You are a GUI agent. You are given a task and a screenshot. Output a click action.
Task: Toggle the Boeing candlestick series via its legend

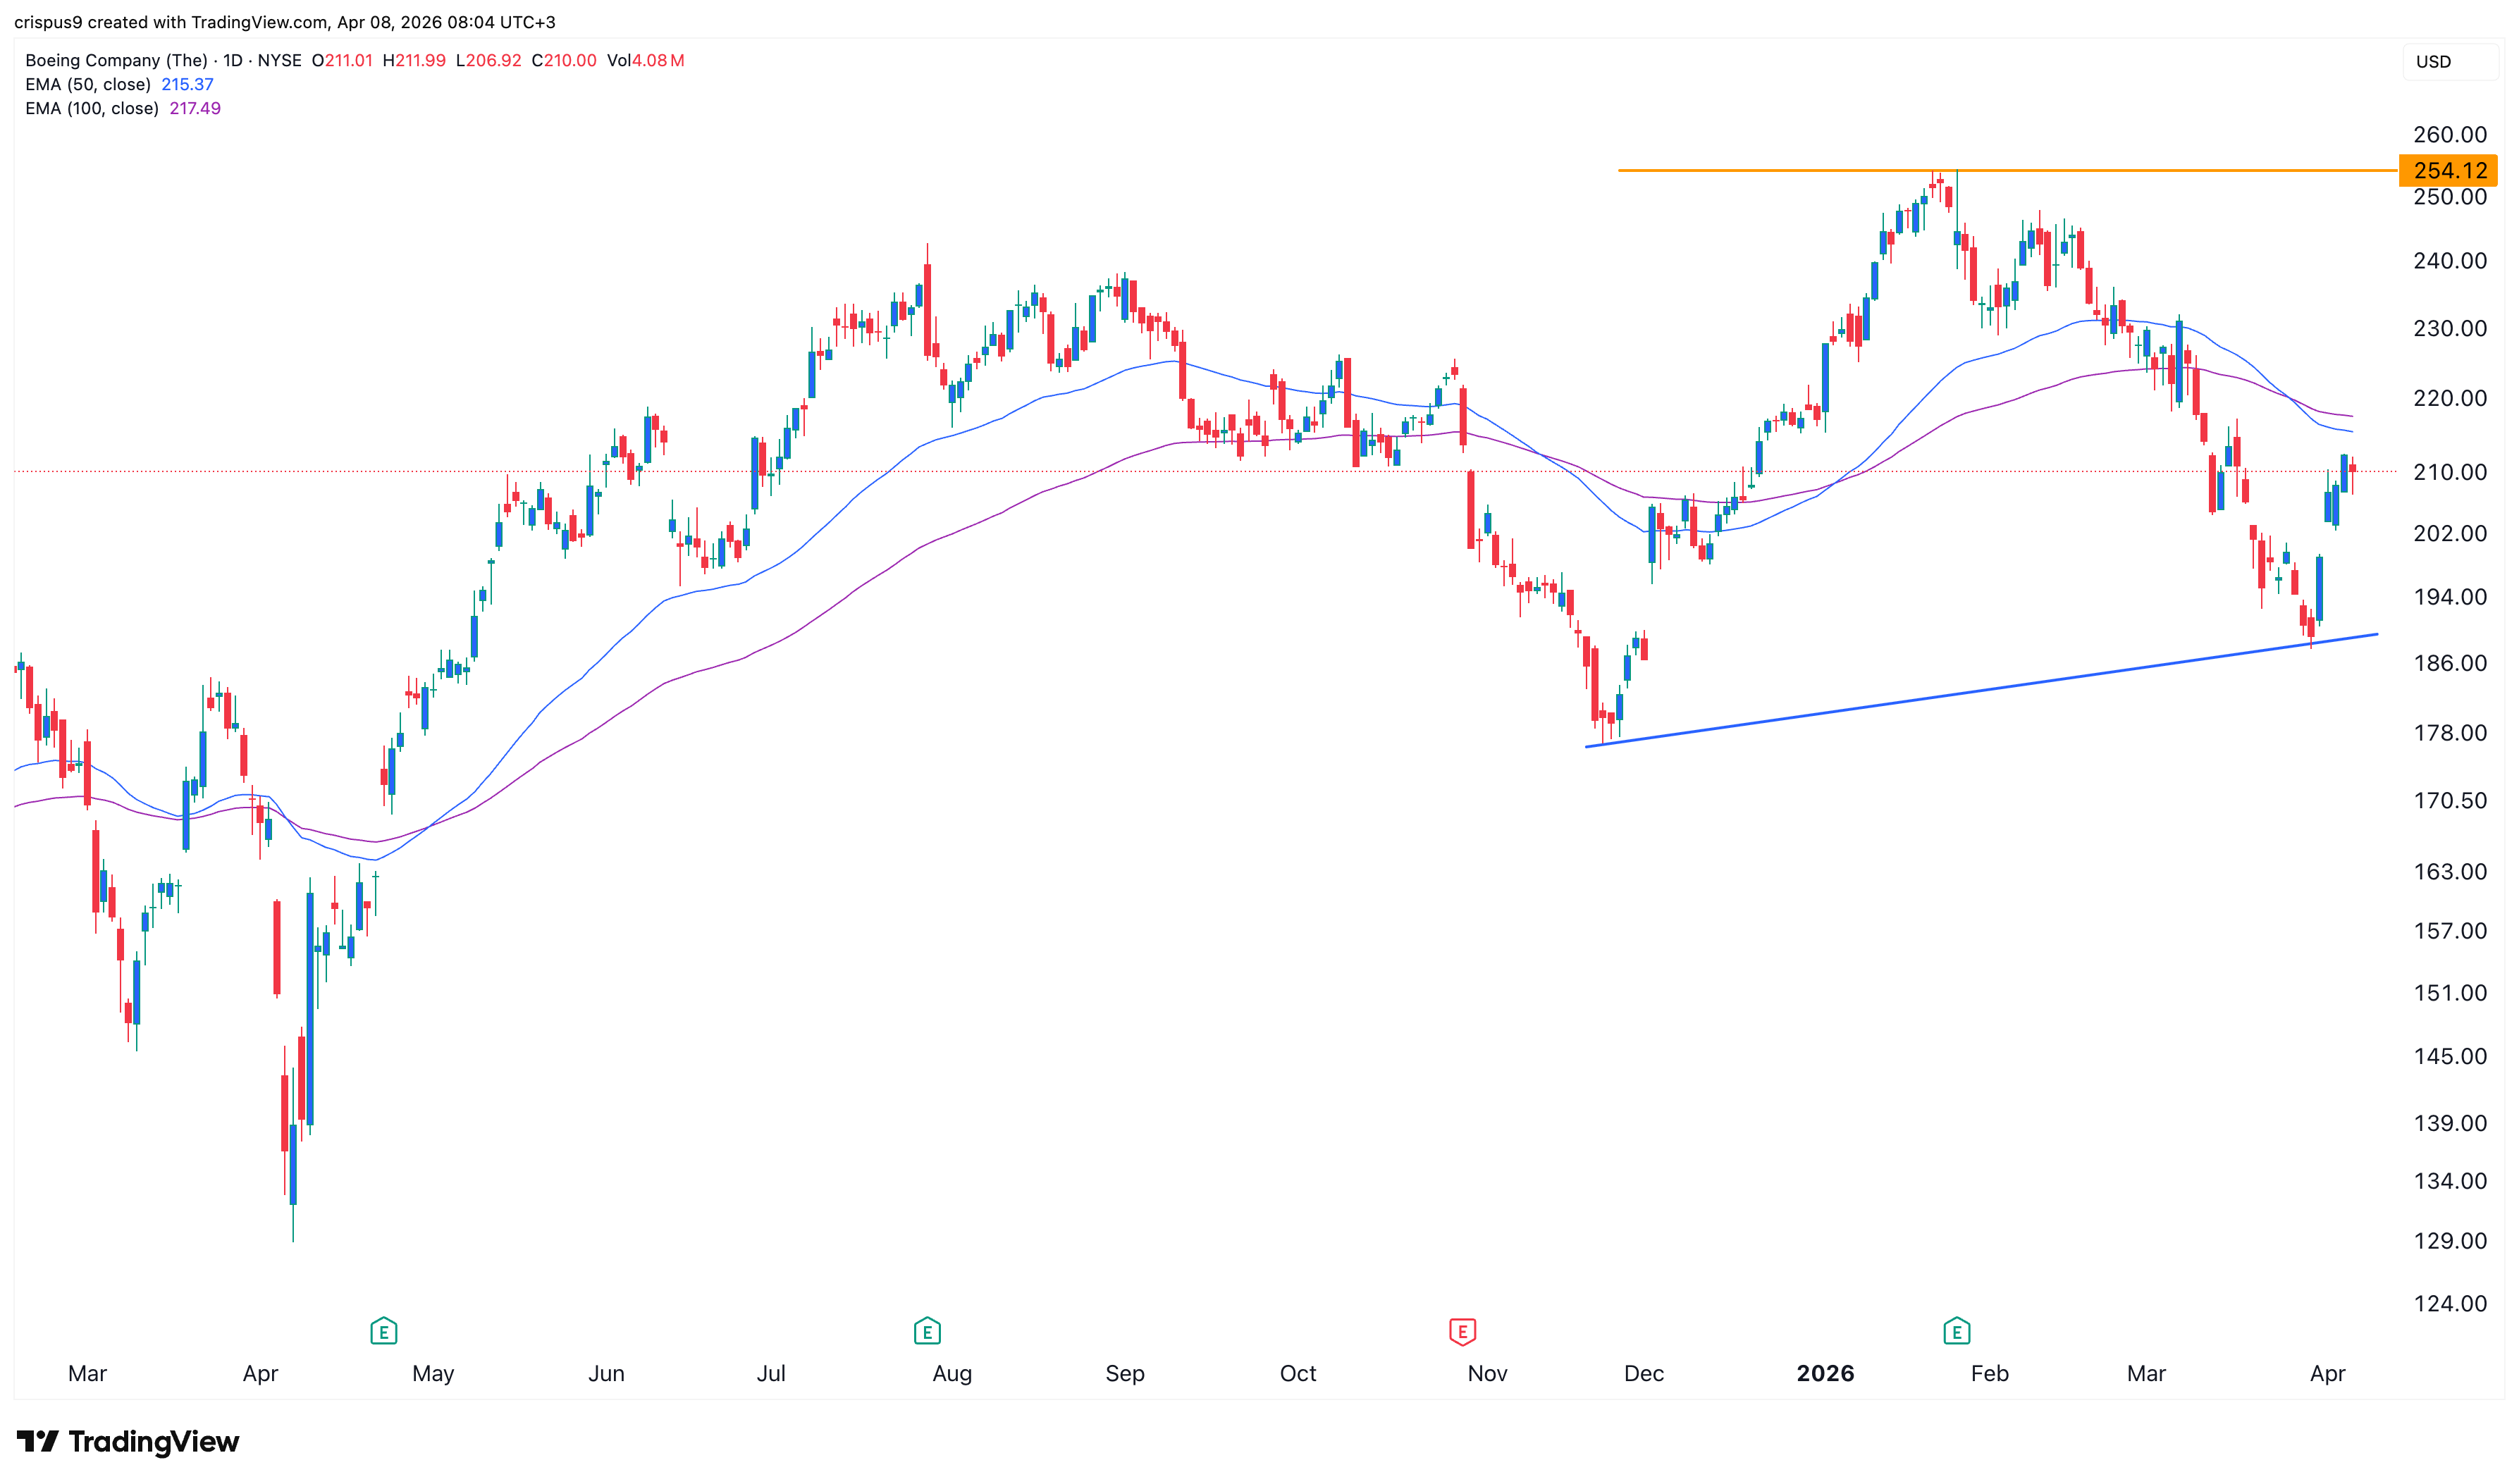120,60
